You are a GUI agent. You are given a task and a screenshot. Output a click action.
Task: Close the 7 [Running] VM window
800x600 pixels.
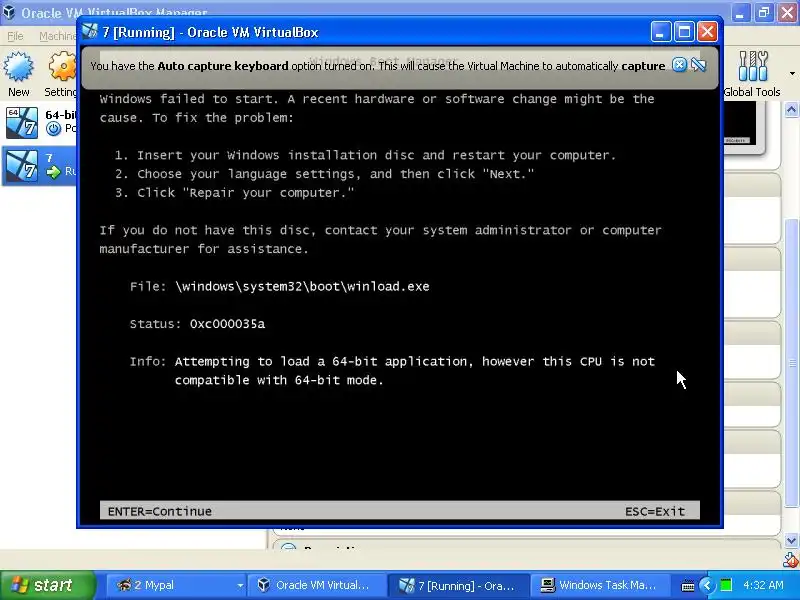click(x=707, y=32)
